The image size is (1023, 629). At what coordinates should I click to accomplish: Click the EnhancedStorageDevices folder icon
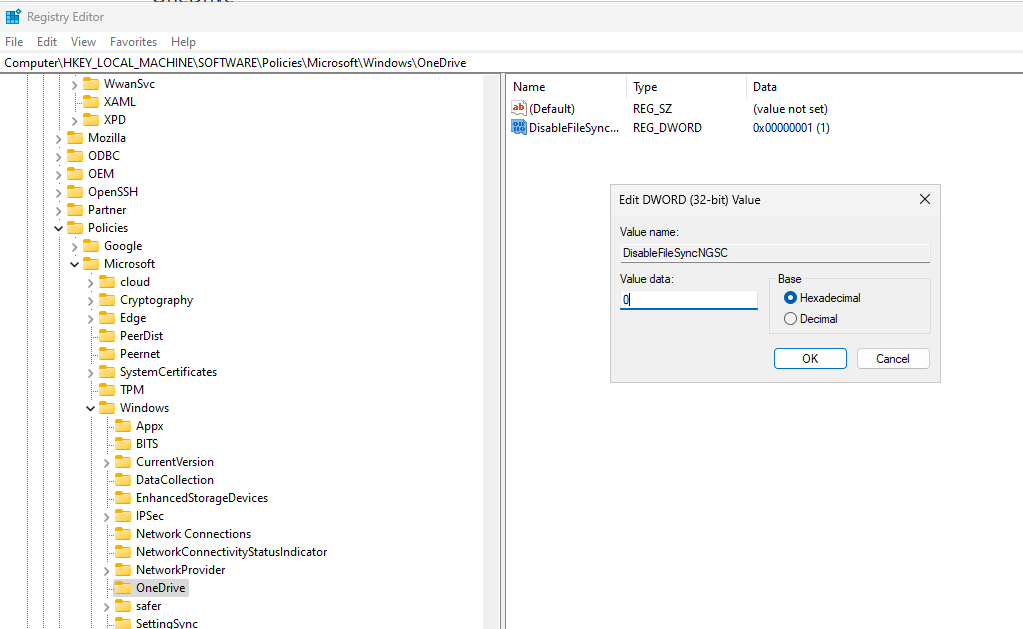(123, 498)
